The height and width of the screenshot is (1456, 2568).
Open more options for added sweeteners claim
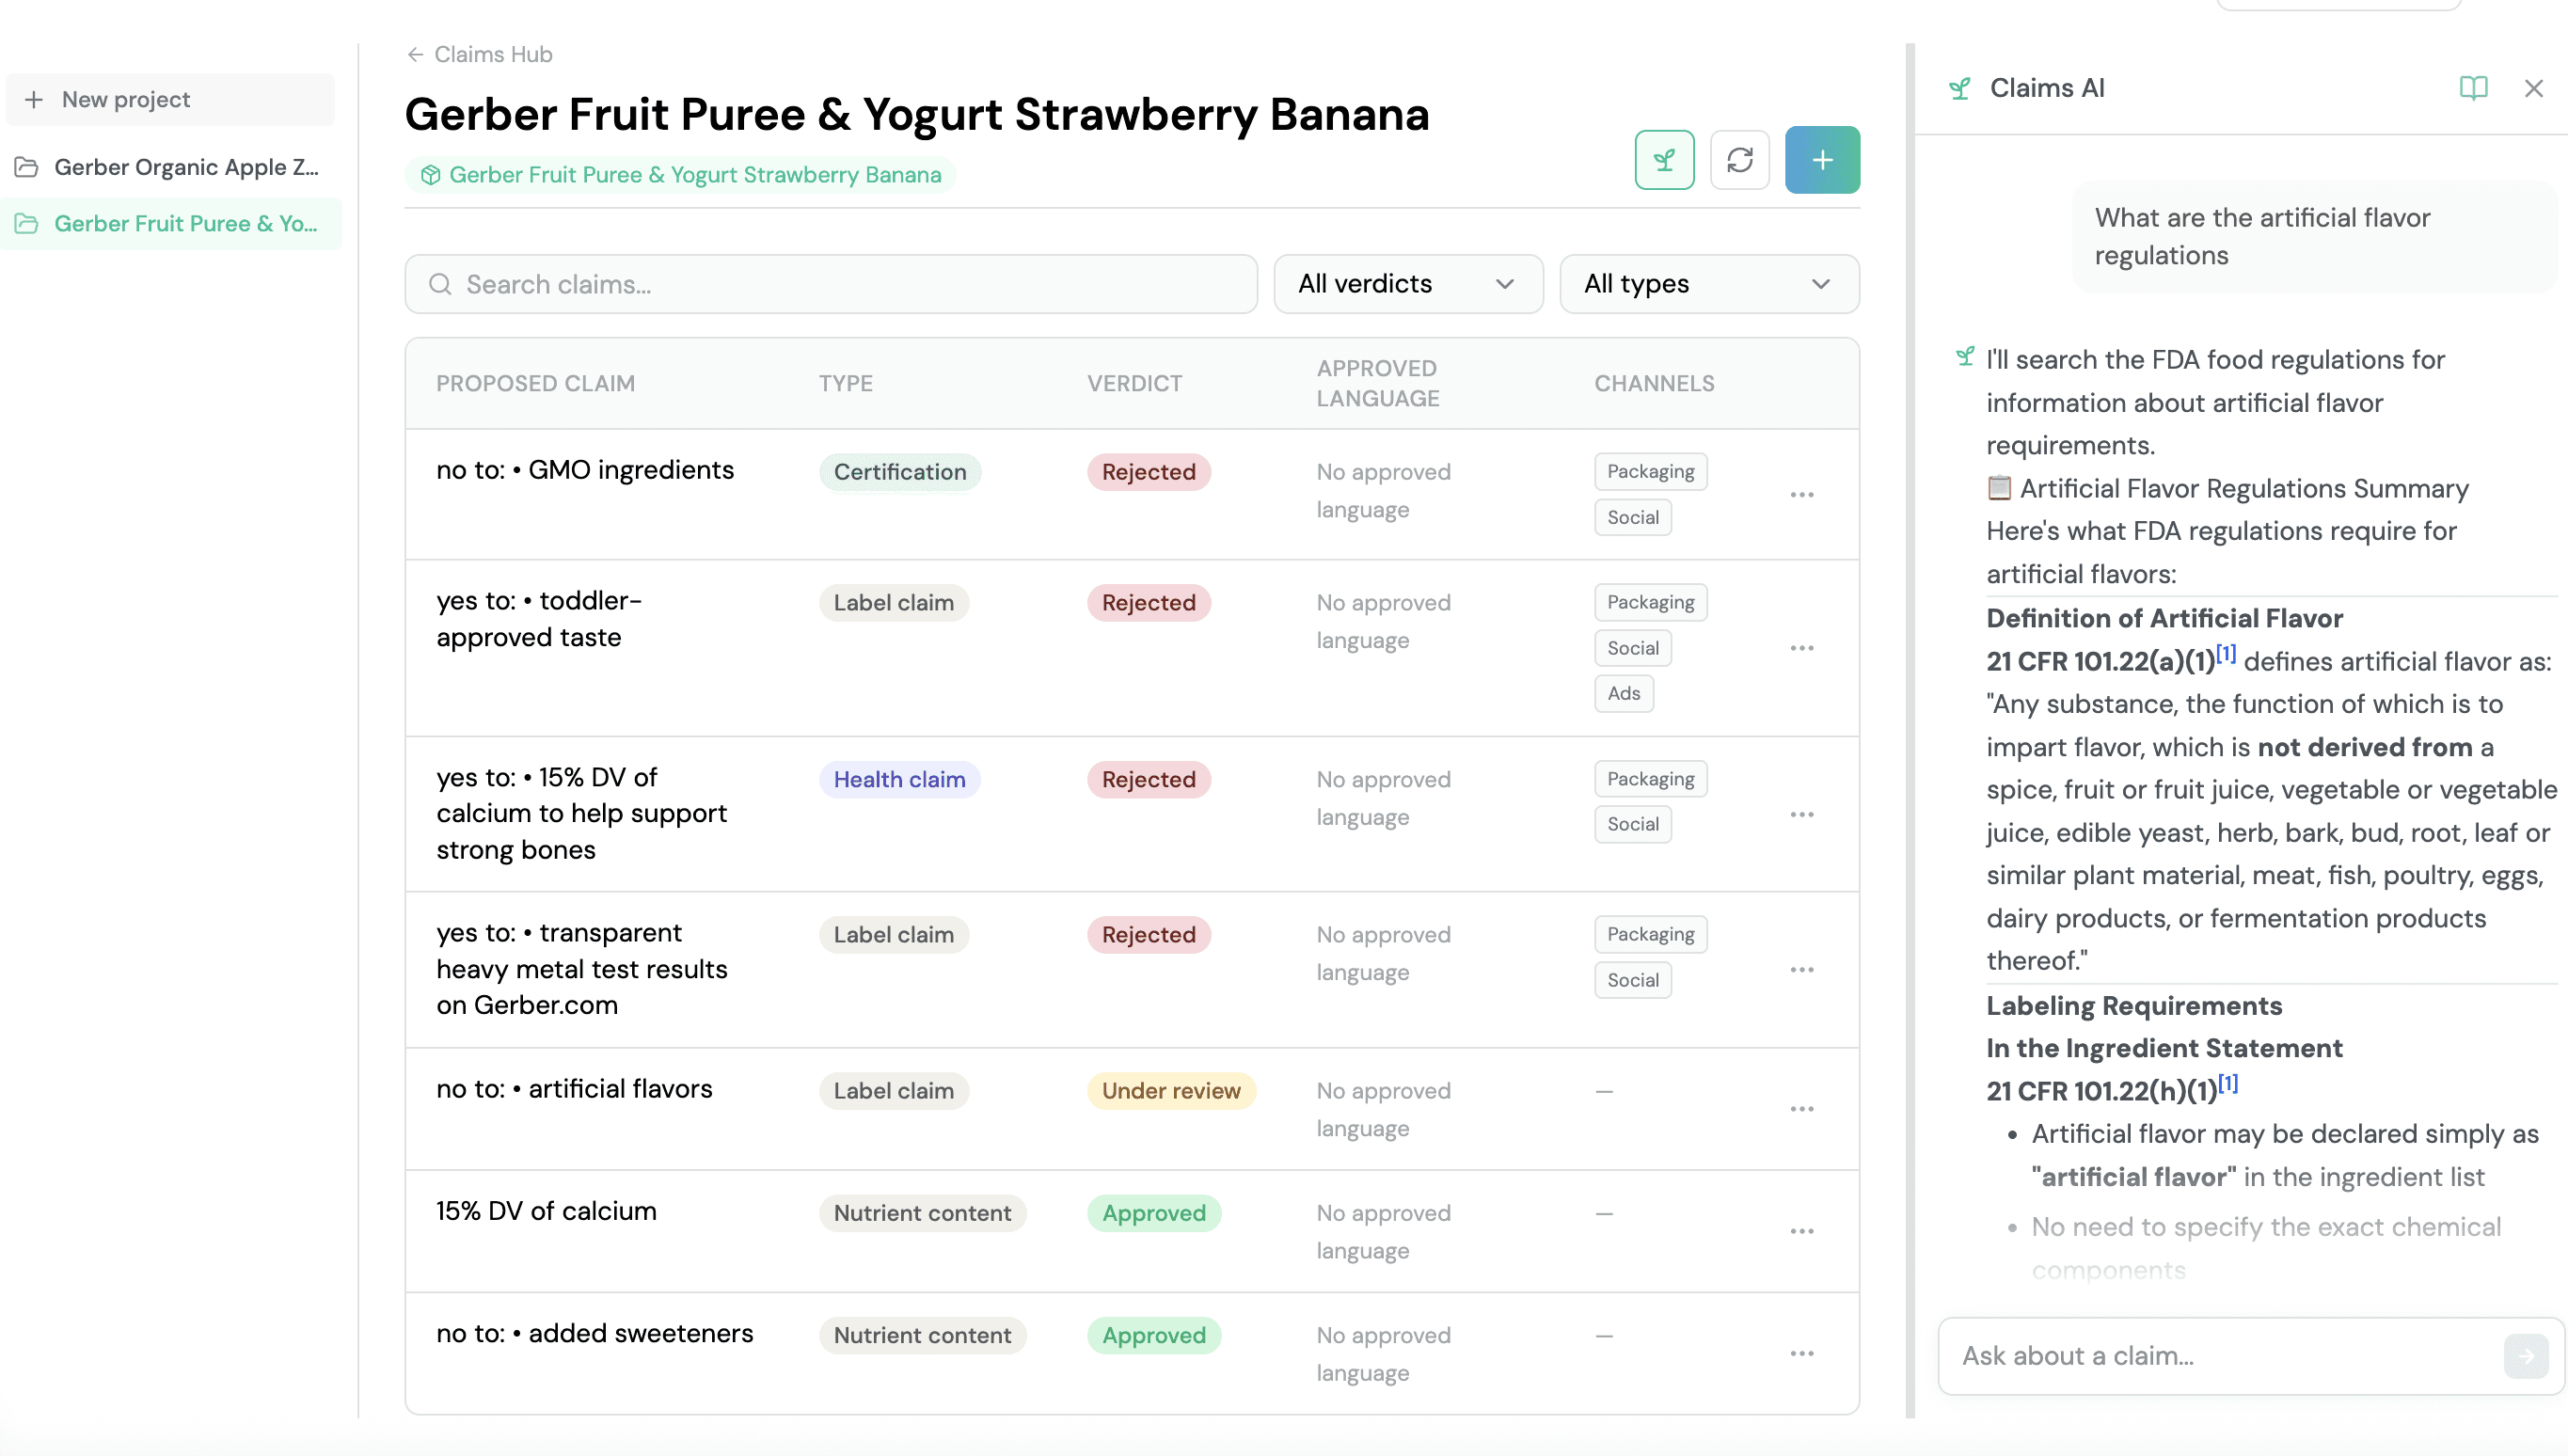pyautogui.click(x=1801, y=1353)
